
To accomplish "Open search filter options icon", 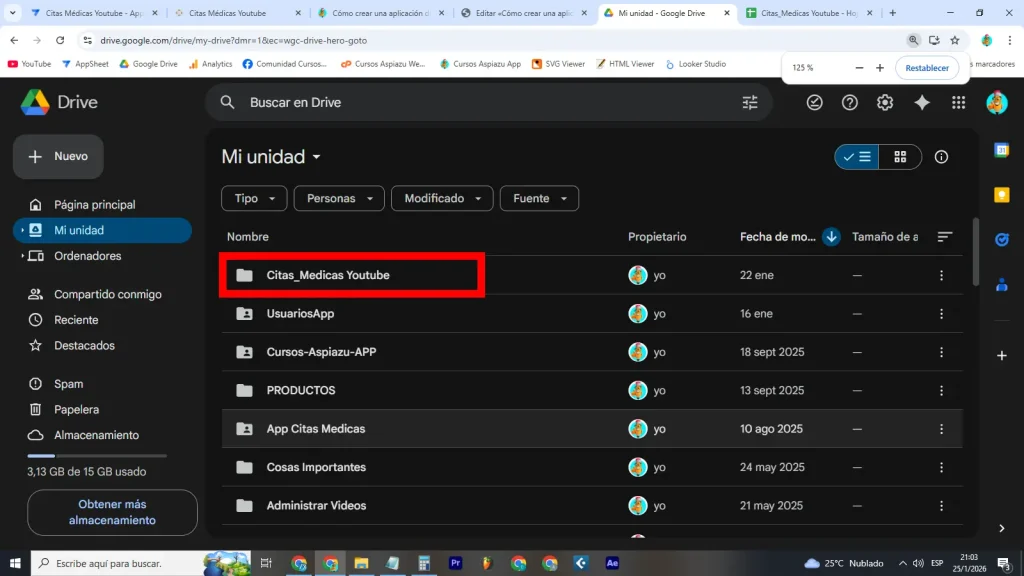I will tap(750, 102).
